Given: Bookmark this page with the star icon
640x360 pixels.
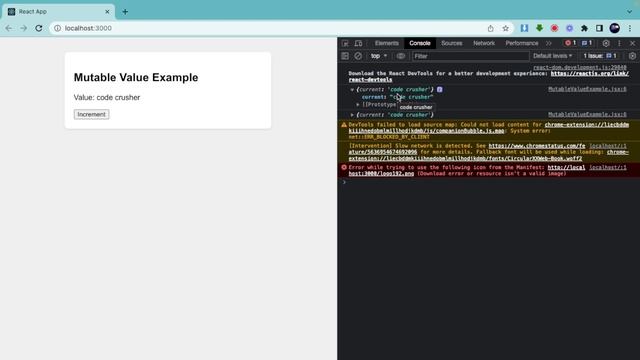Looking at the screenshot, I should pos(506,28).
